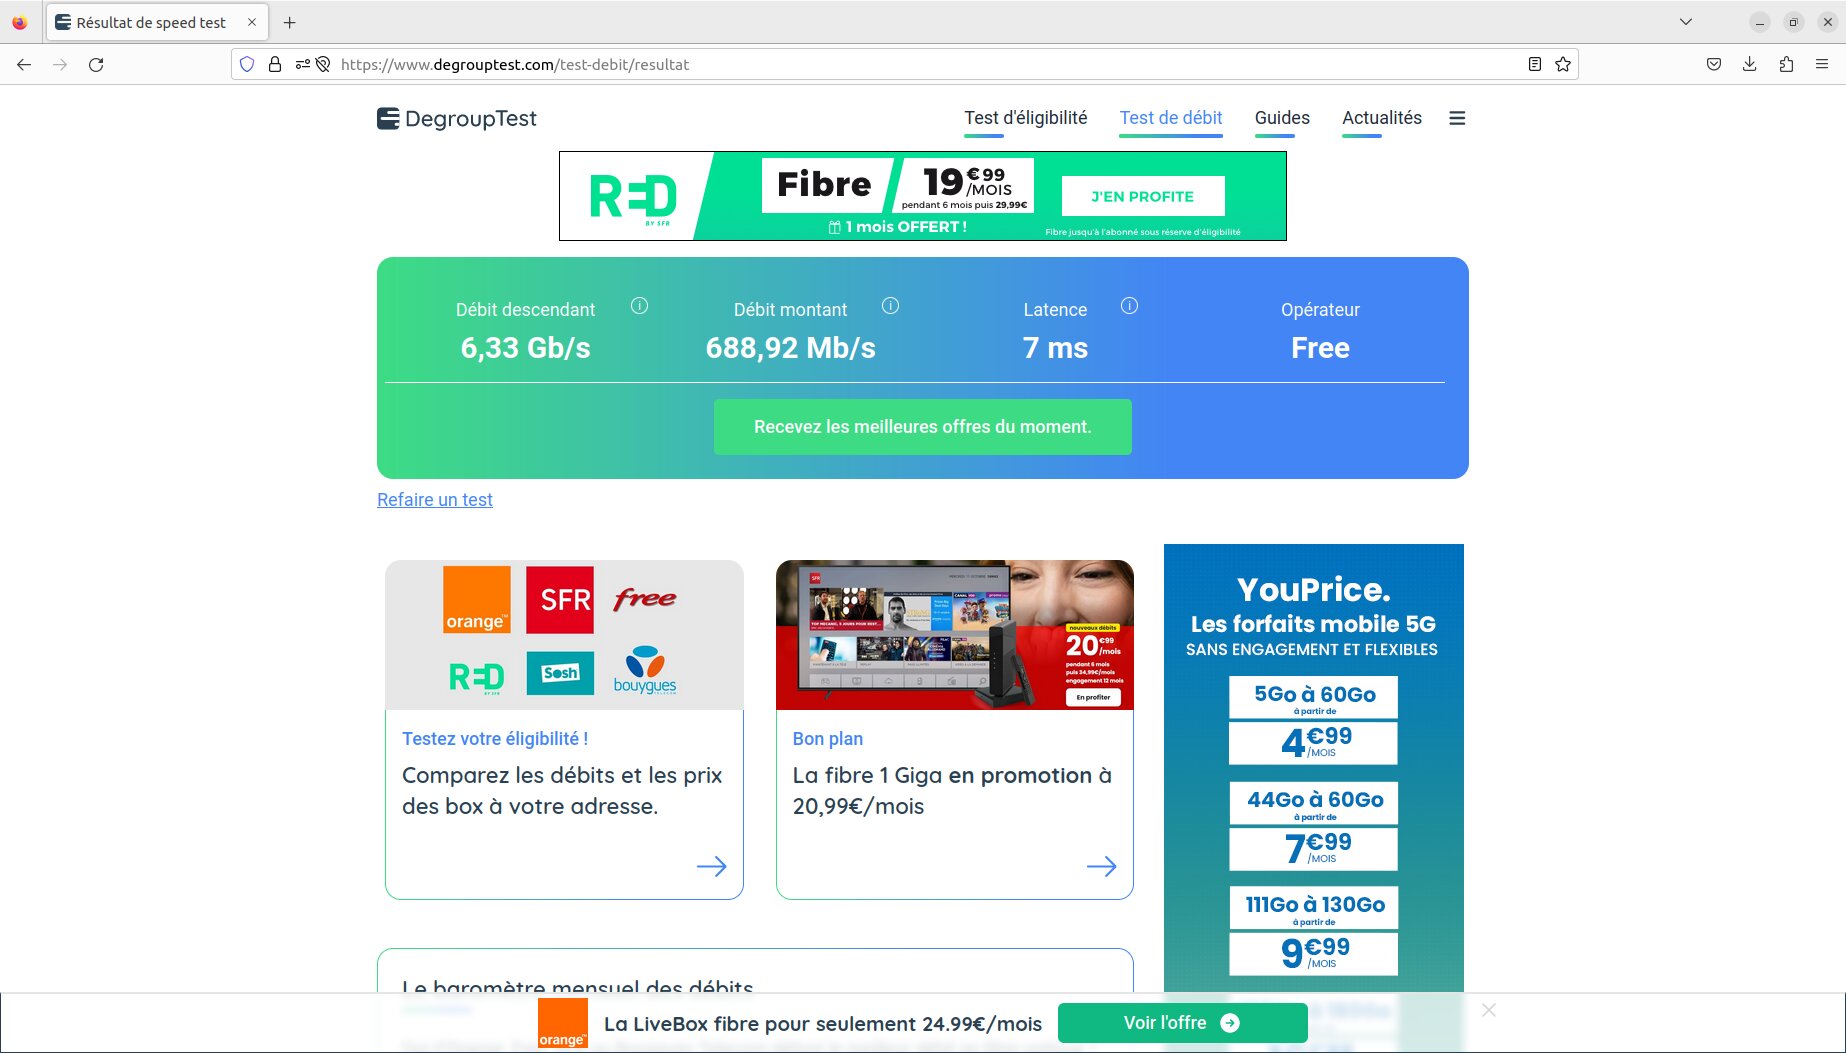
Task: Click arrow on Bon plan card
Action: pos(1102,866)
